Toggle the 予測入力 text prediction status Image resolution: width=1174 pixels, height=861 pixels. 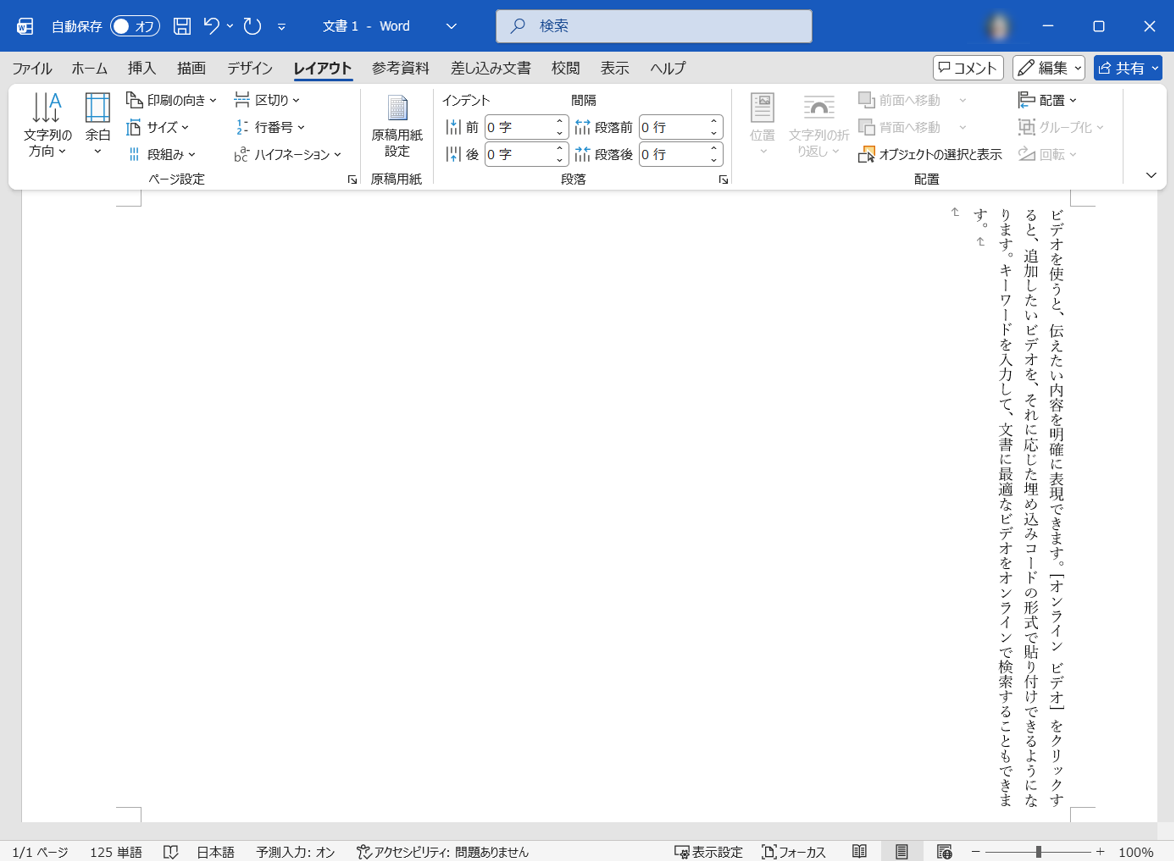click(x=295, y=852)
